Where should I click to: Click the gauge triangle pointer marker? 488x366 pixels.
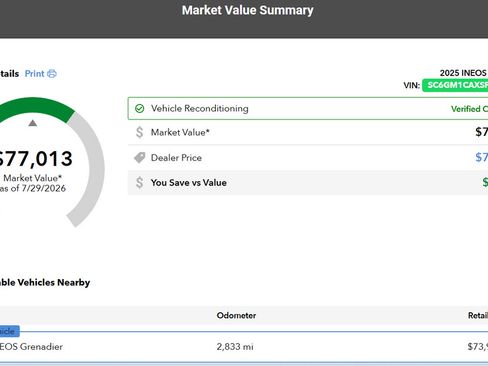click(32, 123)
